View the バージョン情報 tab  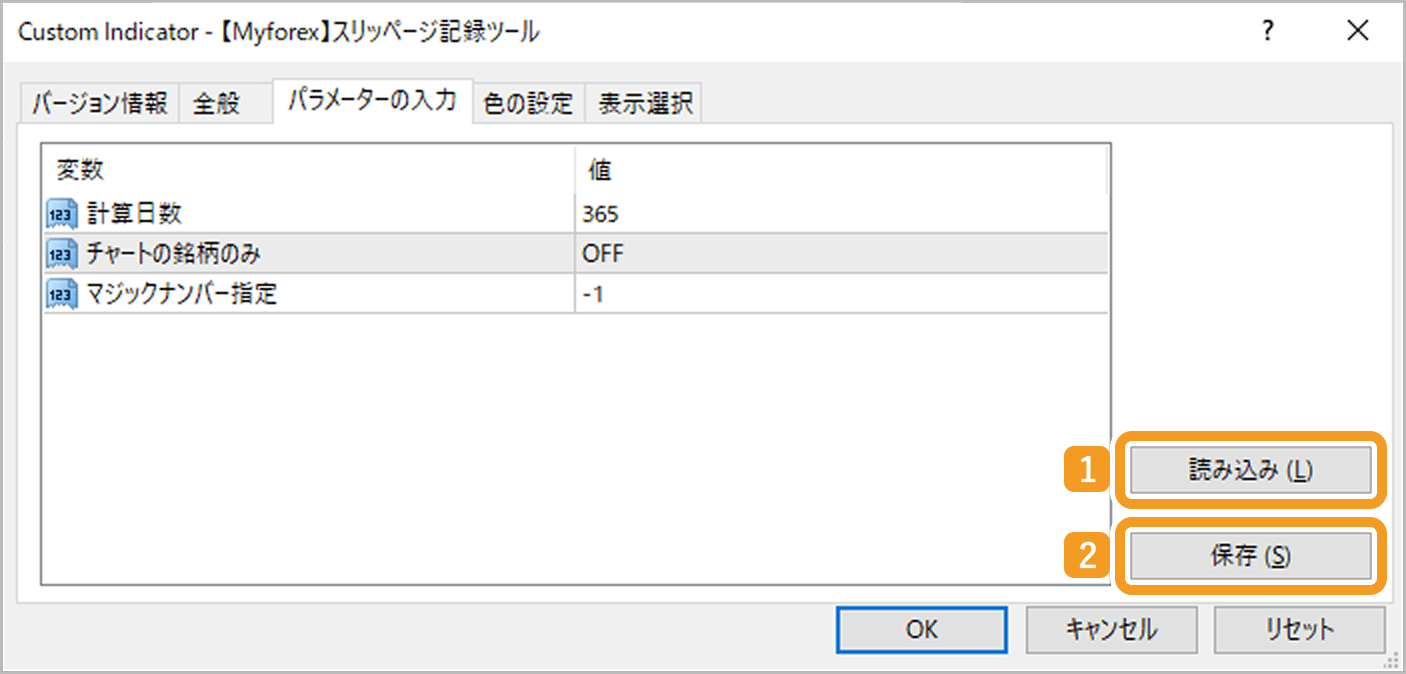point(97,101)
